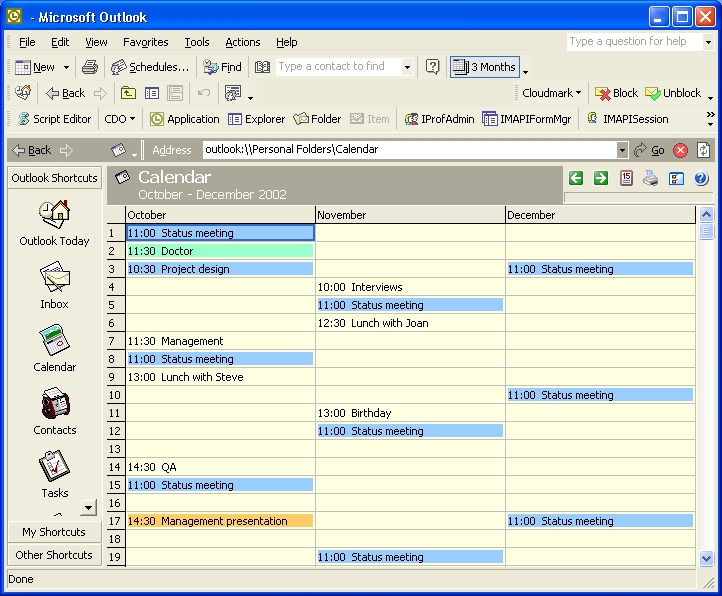Click the Unblock button
722x596 pixels.
click(x=673, y=93)
